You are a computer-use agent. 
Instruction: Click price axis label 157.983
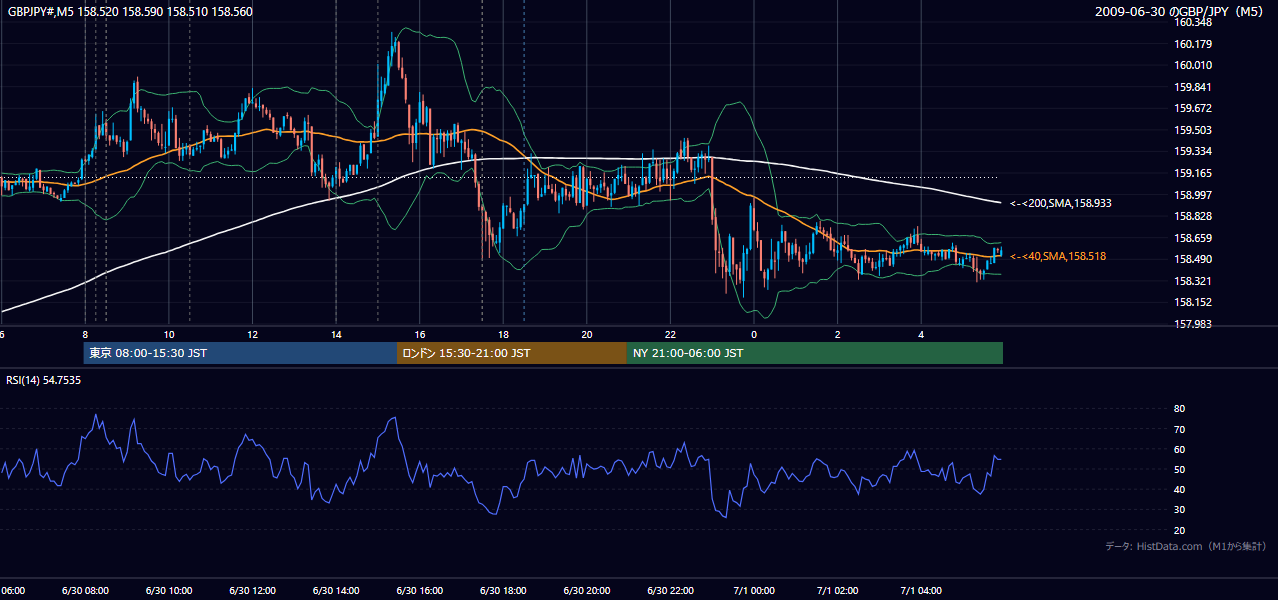(x=1193, y=324)
